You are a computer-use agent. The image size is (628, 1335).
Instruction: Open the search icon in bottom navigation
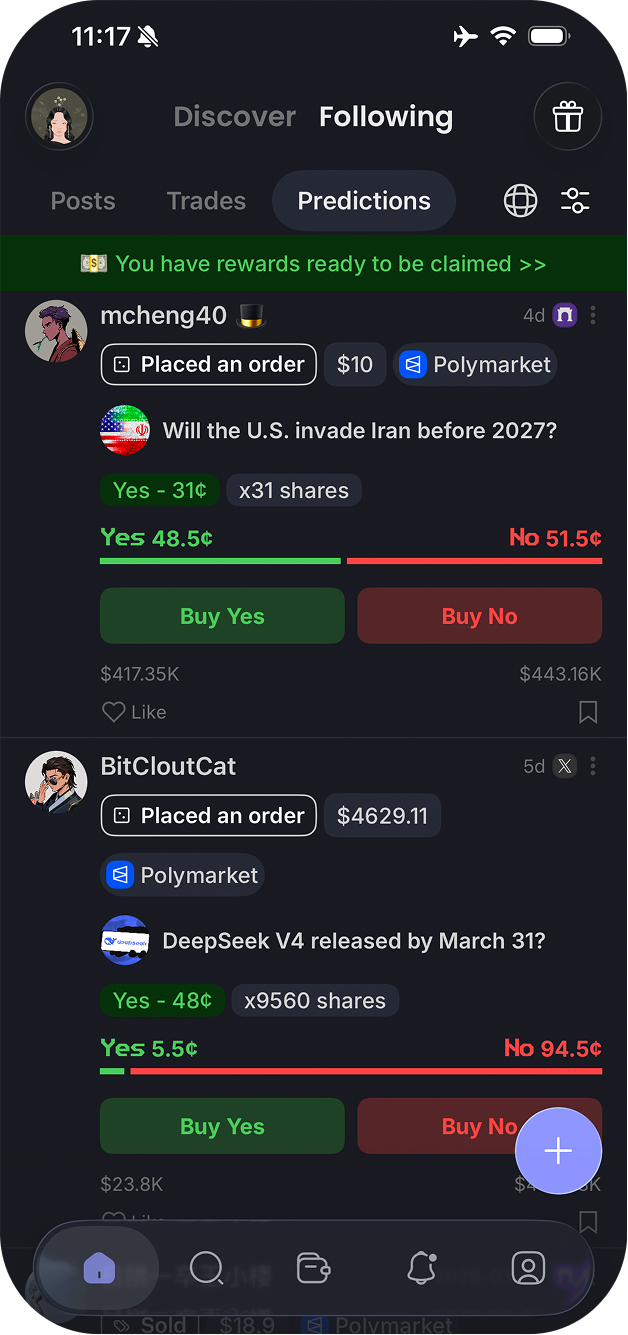click(206, 1268)
